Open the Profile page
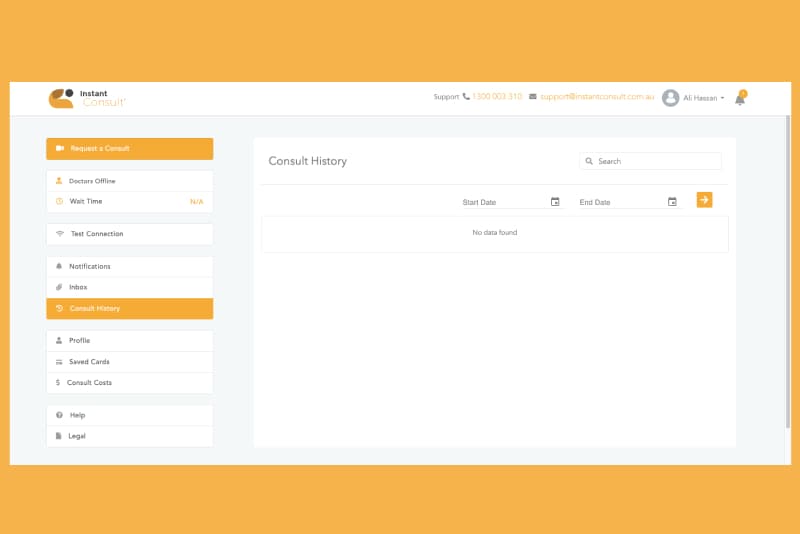800x534 pixels. point(130,341)
